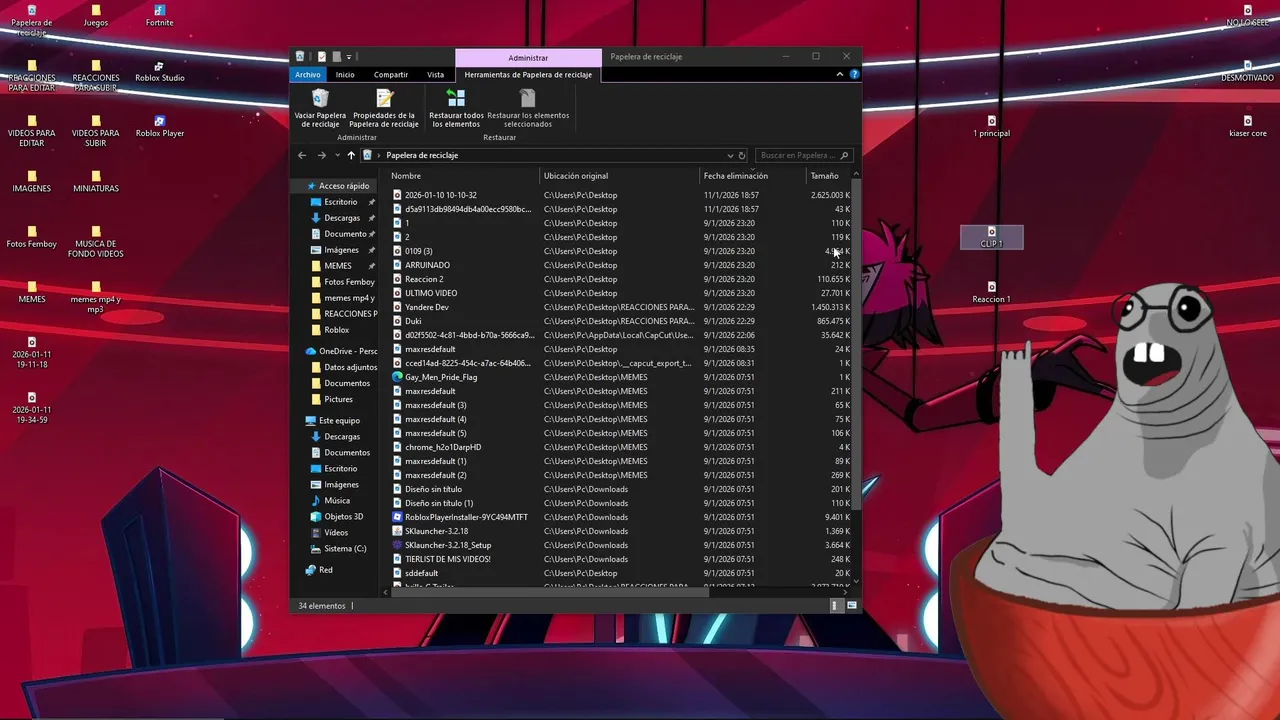
Task: Select the kiaser core desktop file
Action: click(x=1247, y=126)
